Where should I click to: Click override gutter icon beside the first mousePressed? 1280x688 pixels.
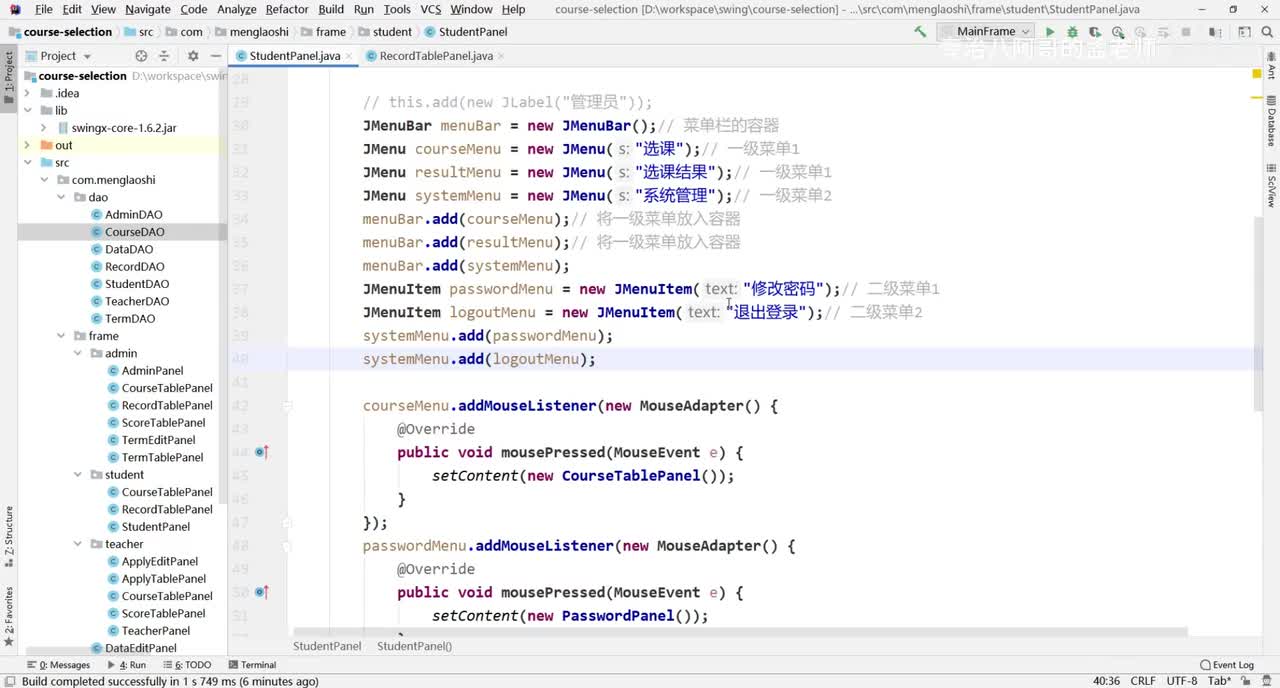point(261,452)
